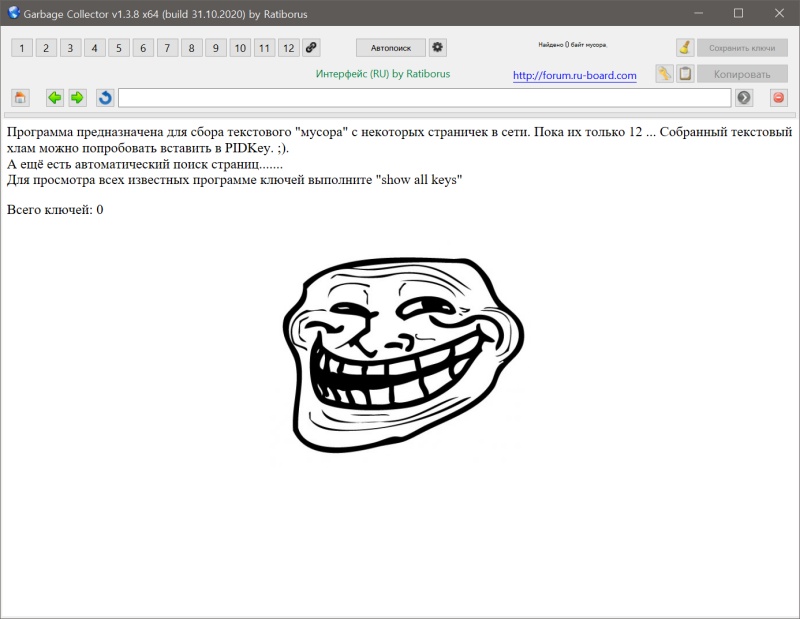Open page number 12

289,48
